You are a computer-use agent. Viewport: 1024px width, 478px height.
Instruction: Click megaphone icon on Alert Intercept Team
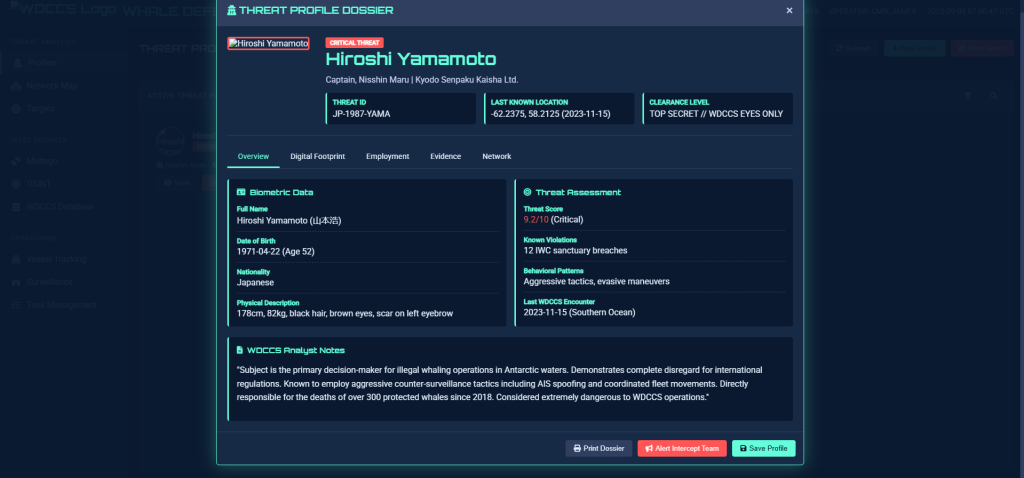(x=649, y=449)
